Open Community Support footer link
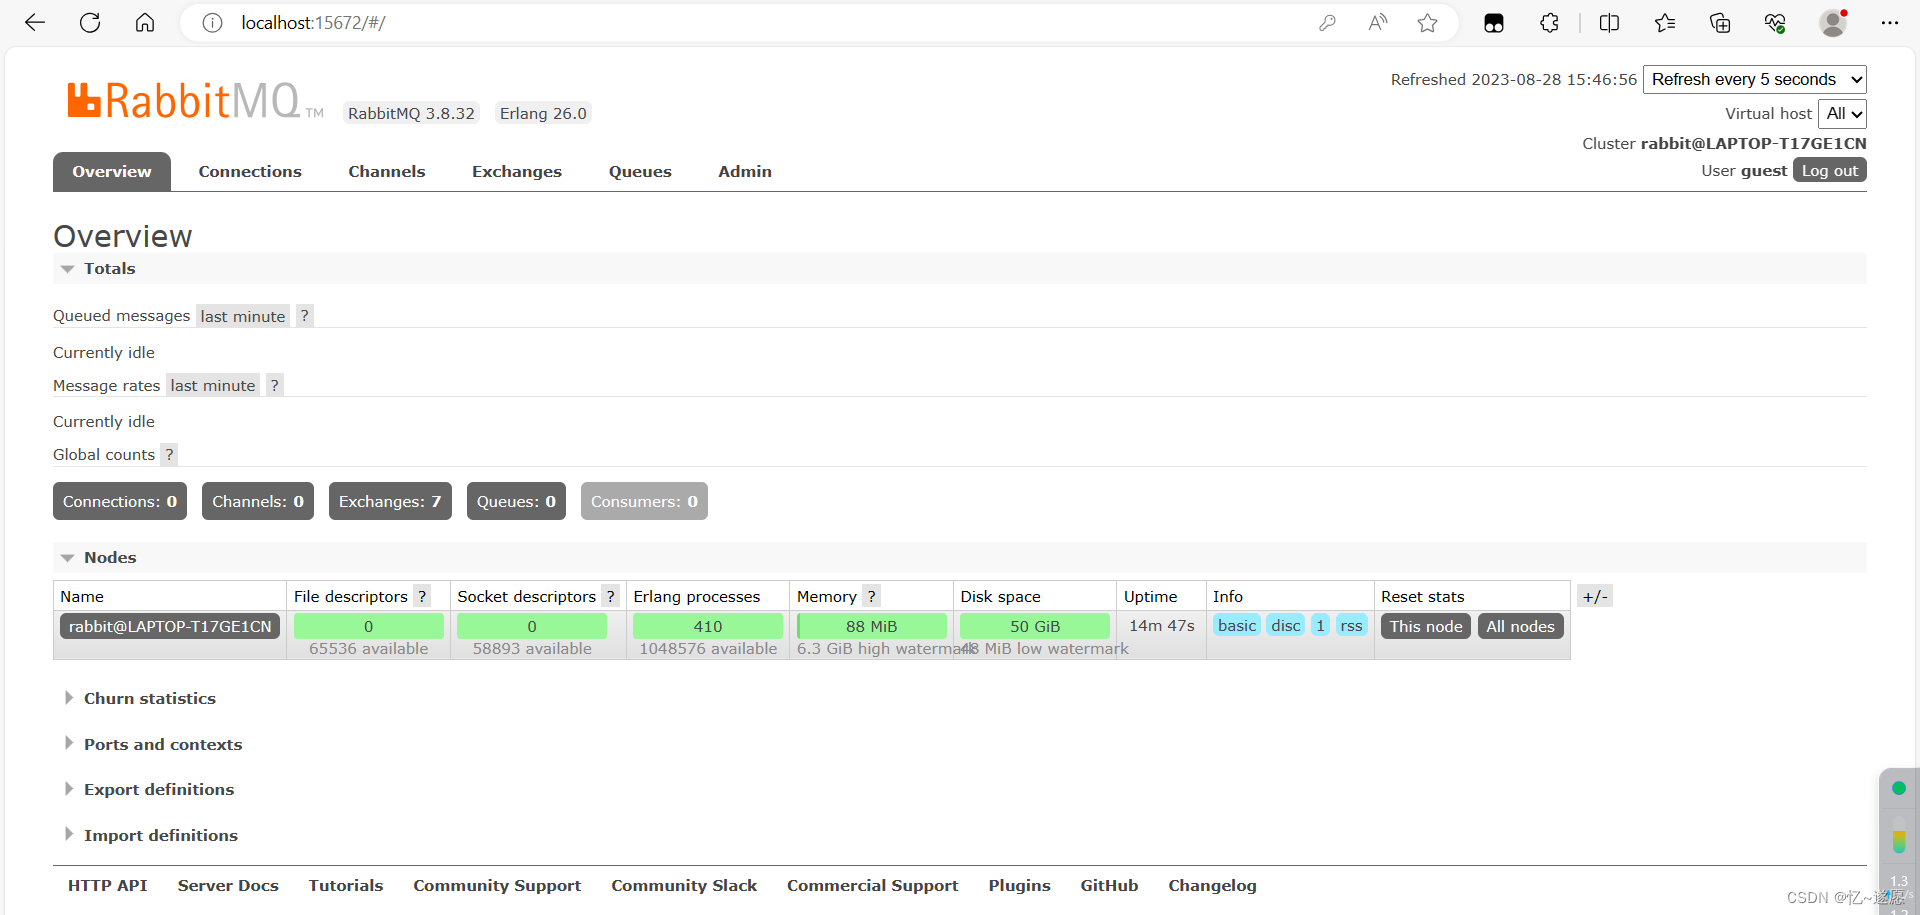 (x=497, y=885)
